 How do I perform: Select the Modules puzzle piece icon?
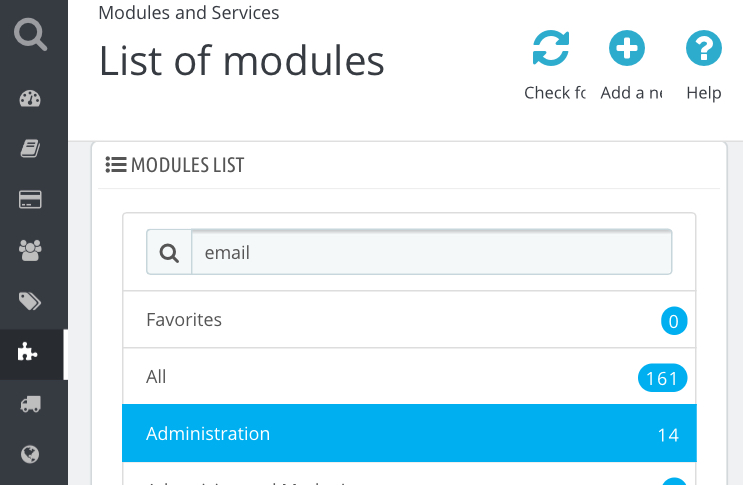click(x=30, y=352)
